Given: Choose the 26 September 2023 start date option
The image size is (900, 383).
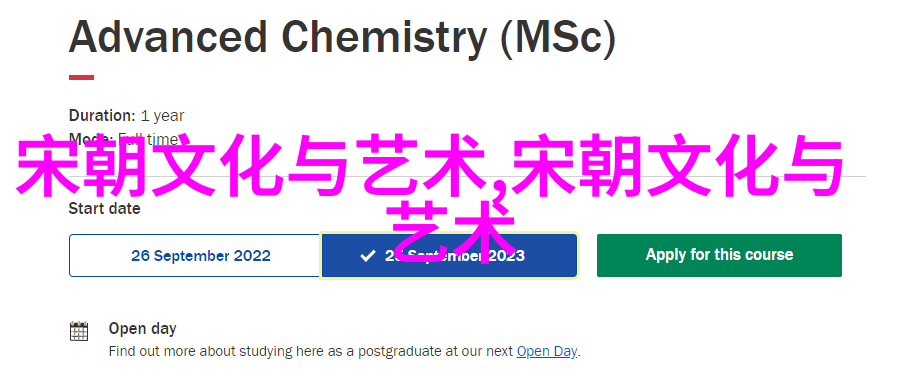Looking at the screenshot, I should pos(449,256).
